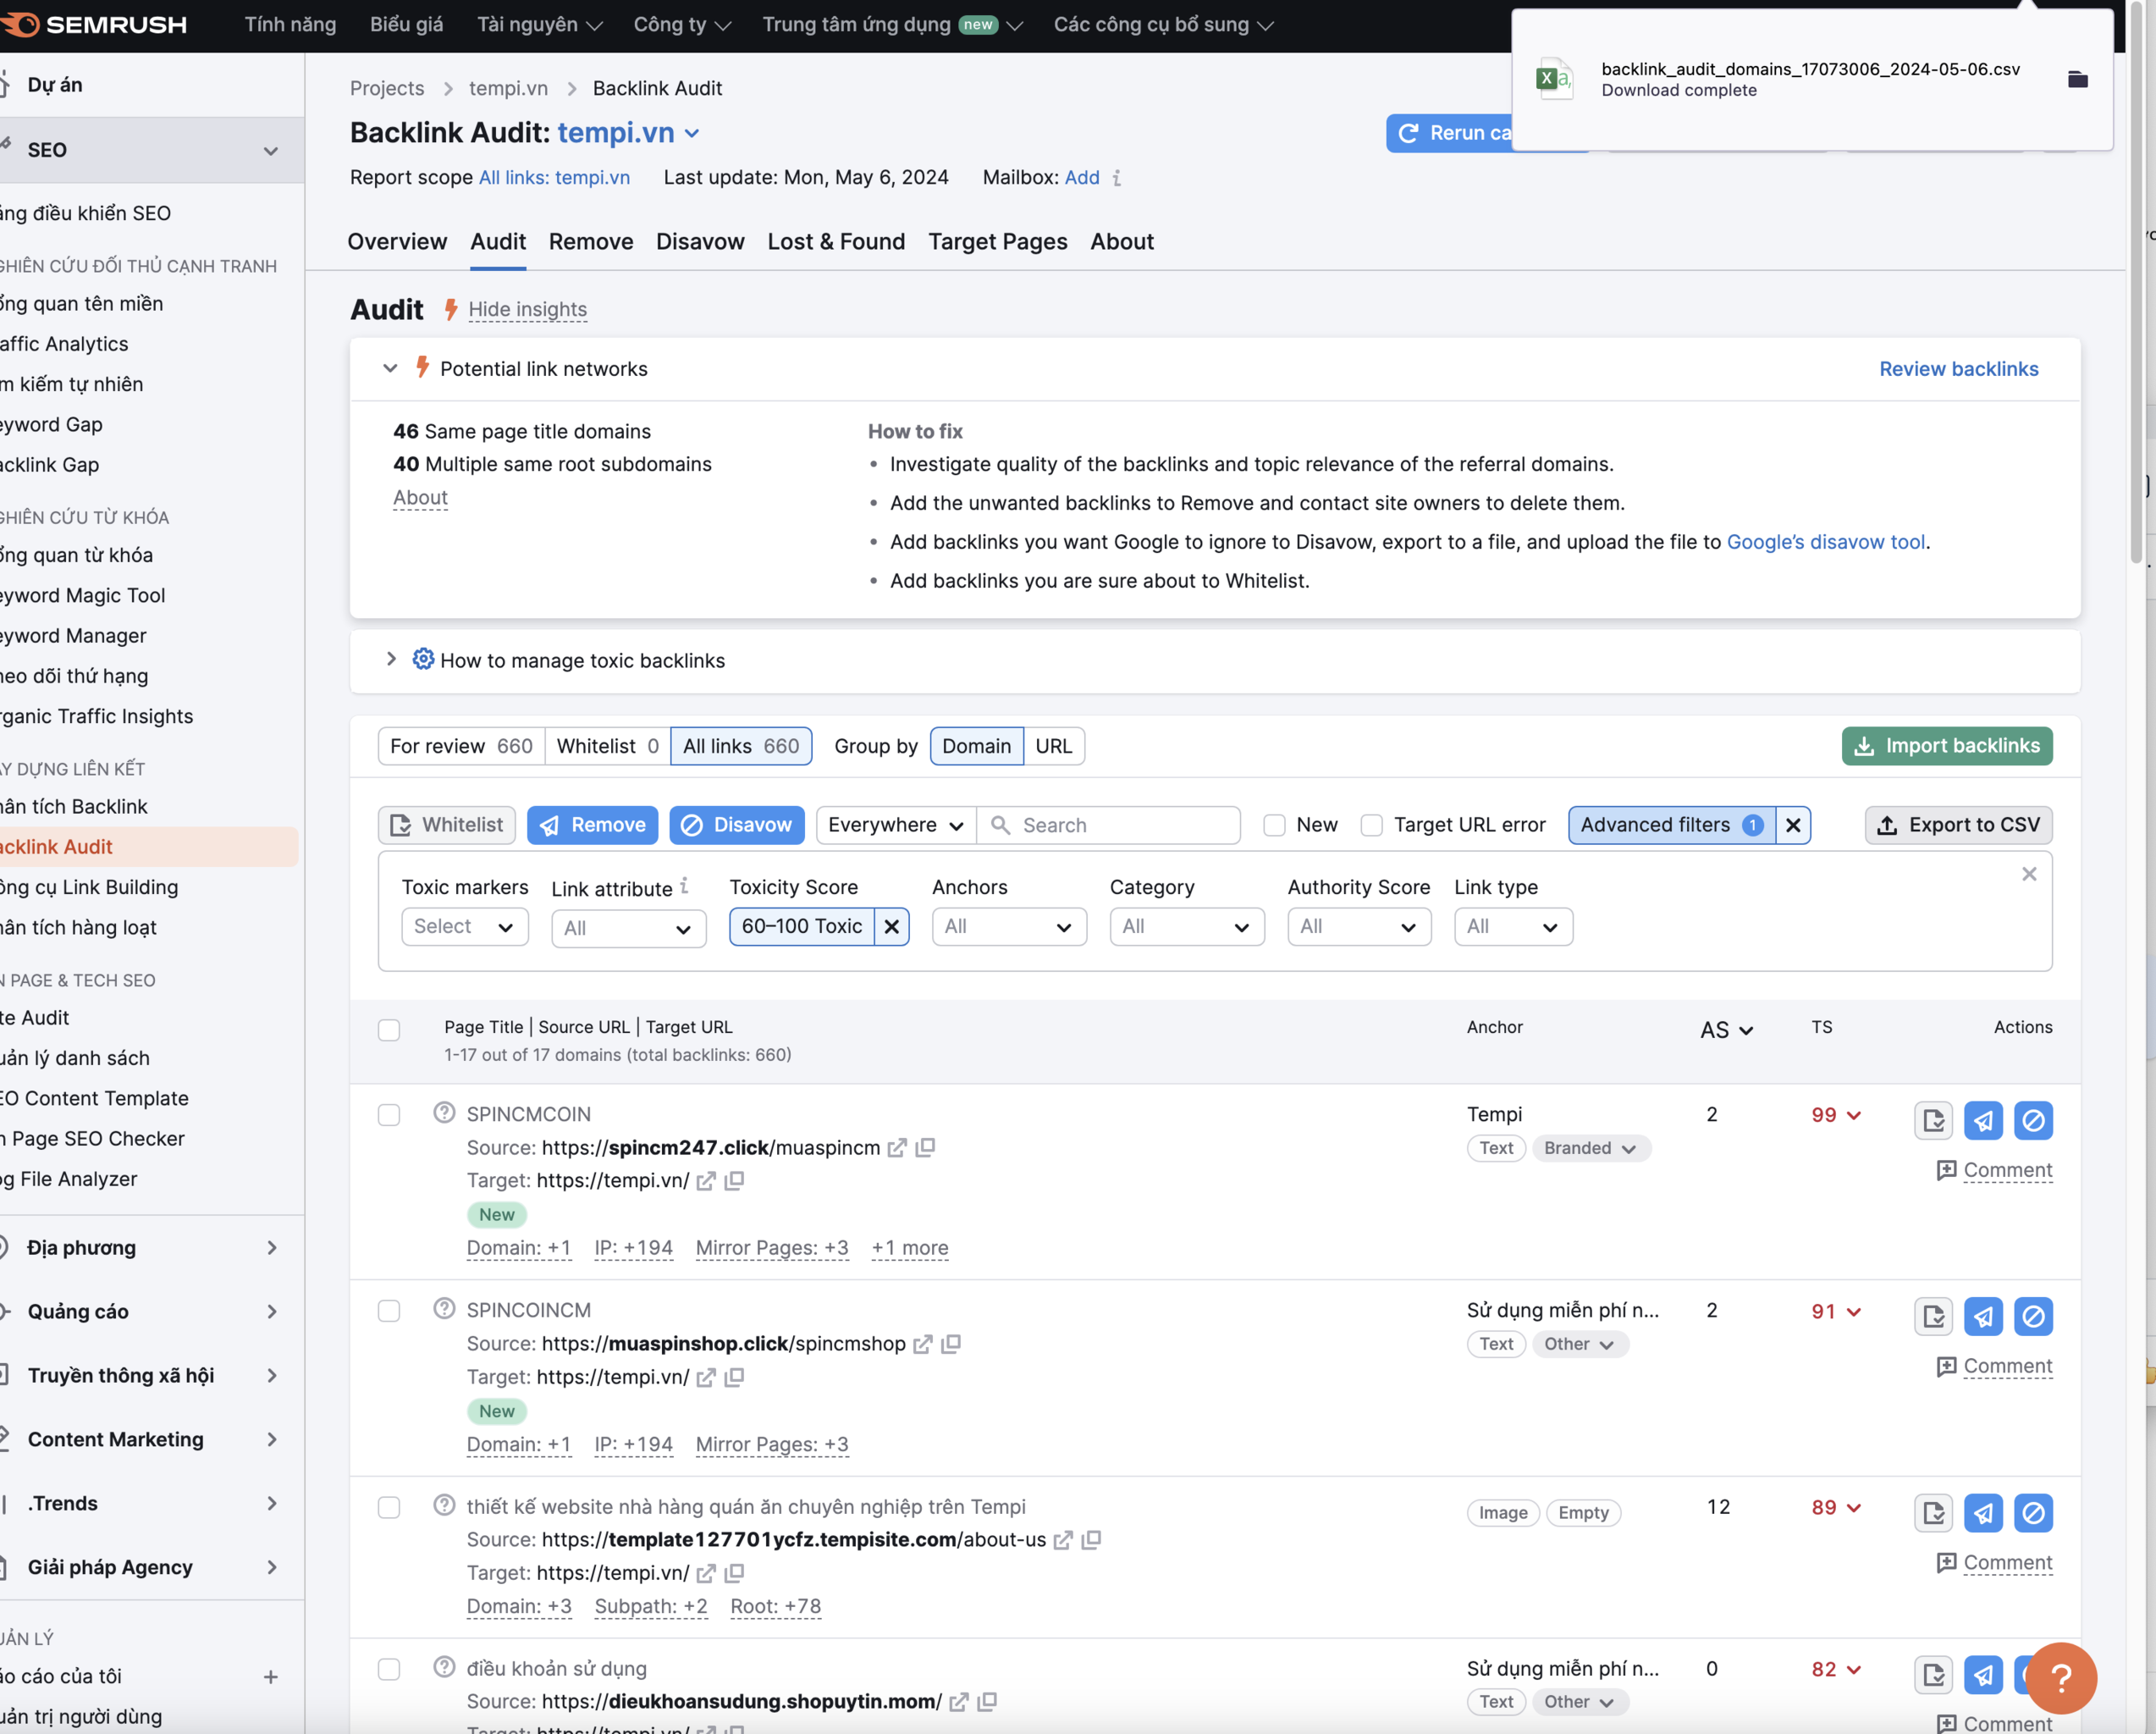
Task: Send SPINCOINCM row to Remove list icon
Action: 1983,1316
